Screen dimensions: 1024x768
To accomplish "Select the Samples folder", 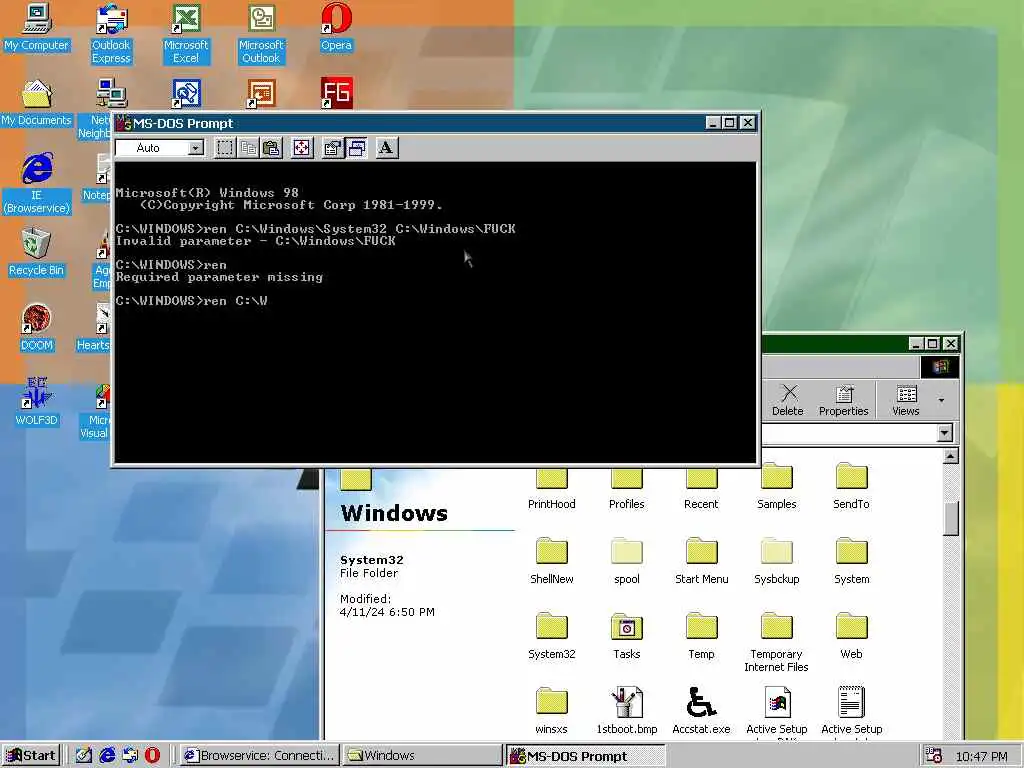I will point(776,488).
